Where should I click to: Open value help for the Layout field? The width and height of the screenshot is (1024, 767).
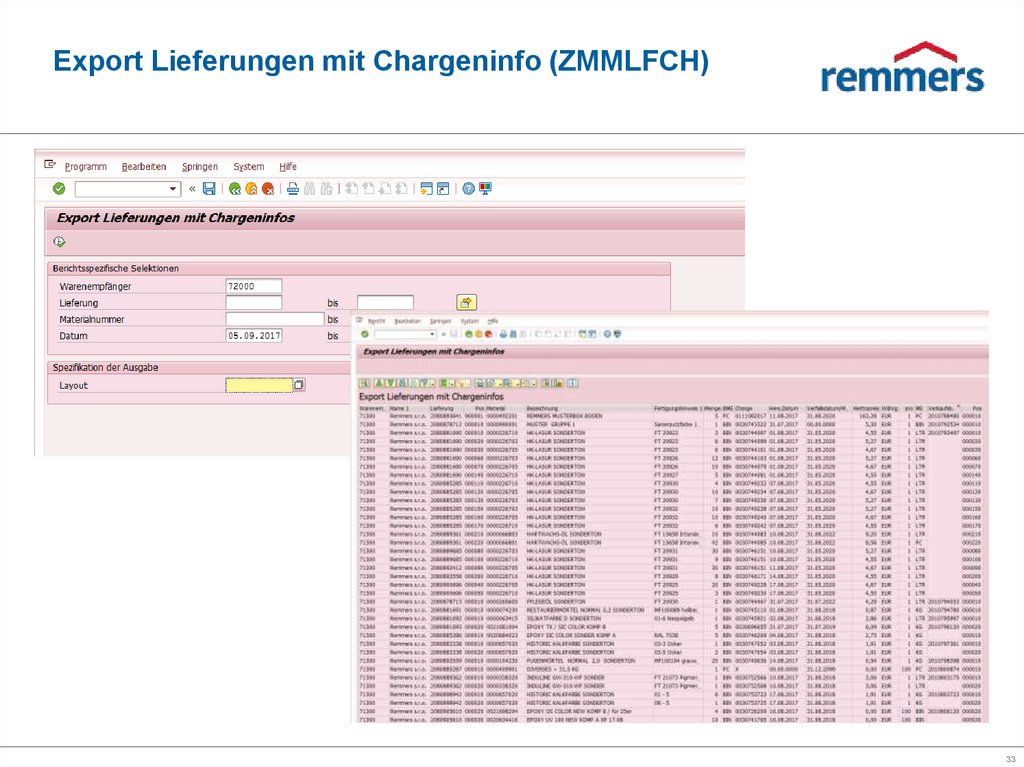pos(298,384)
